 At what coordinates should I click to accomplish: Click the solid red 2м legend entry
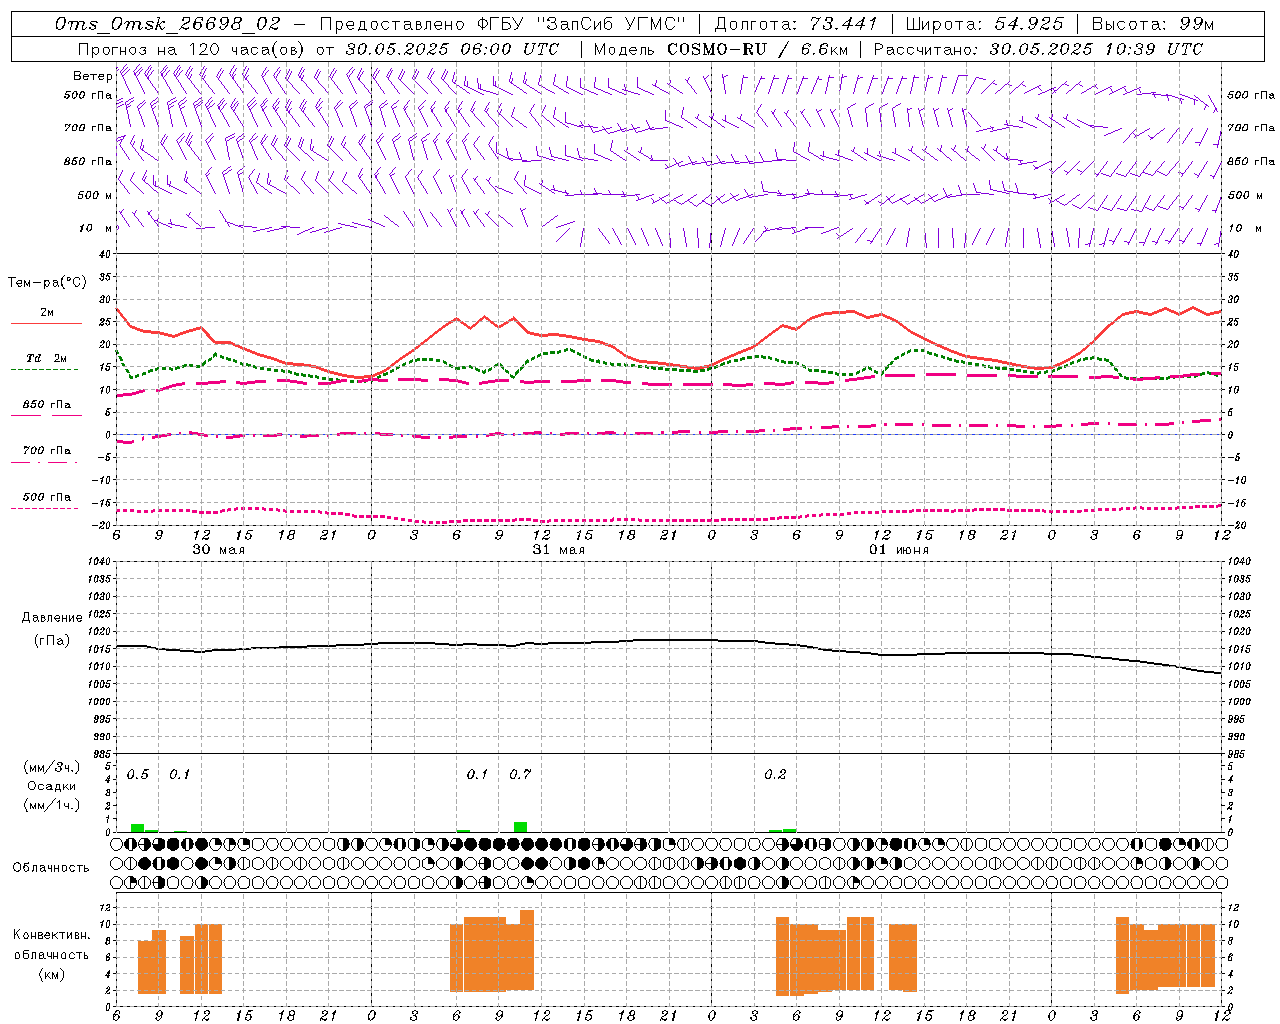coord(46,316)
